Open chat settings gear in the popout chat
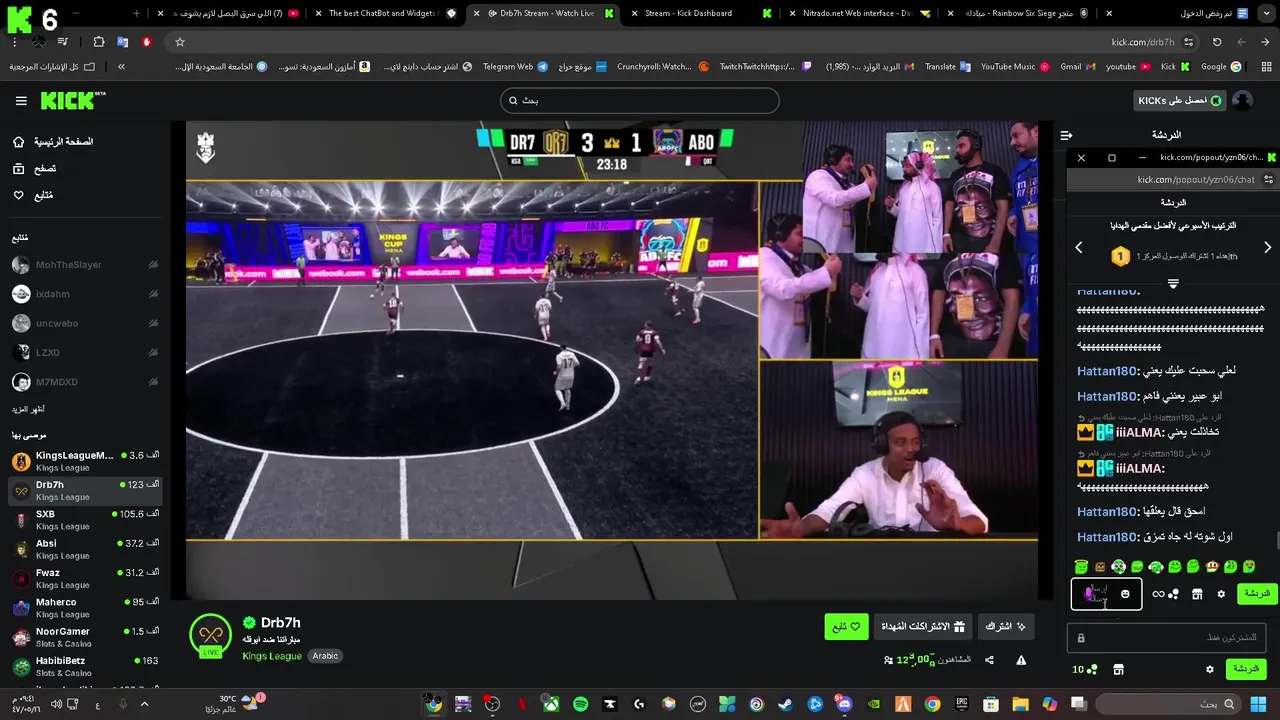This screenshot has width=1280, height=720. pyautogui.click(x=1221, y=594)
